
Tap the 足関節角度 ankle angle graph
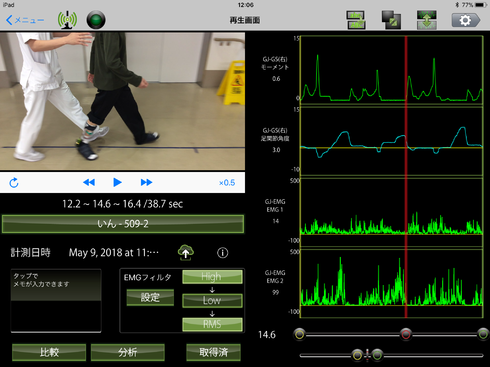392,141
